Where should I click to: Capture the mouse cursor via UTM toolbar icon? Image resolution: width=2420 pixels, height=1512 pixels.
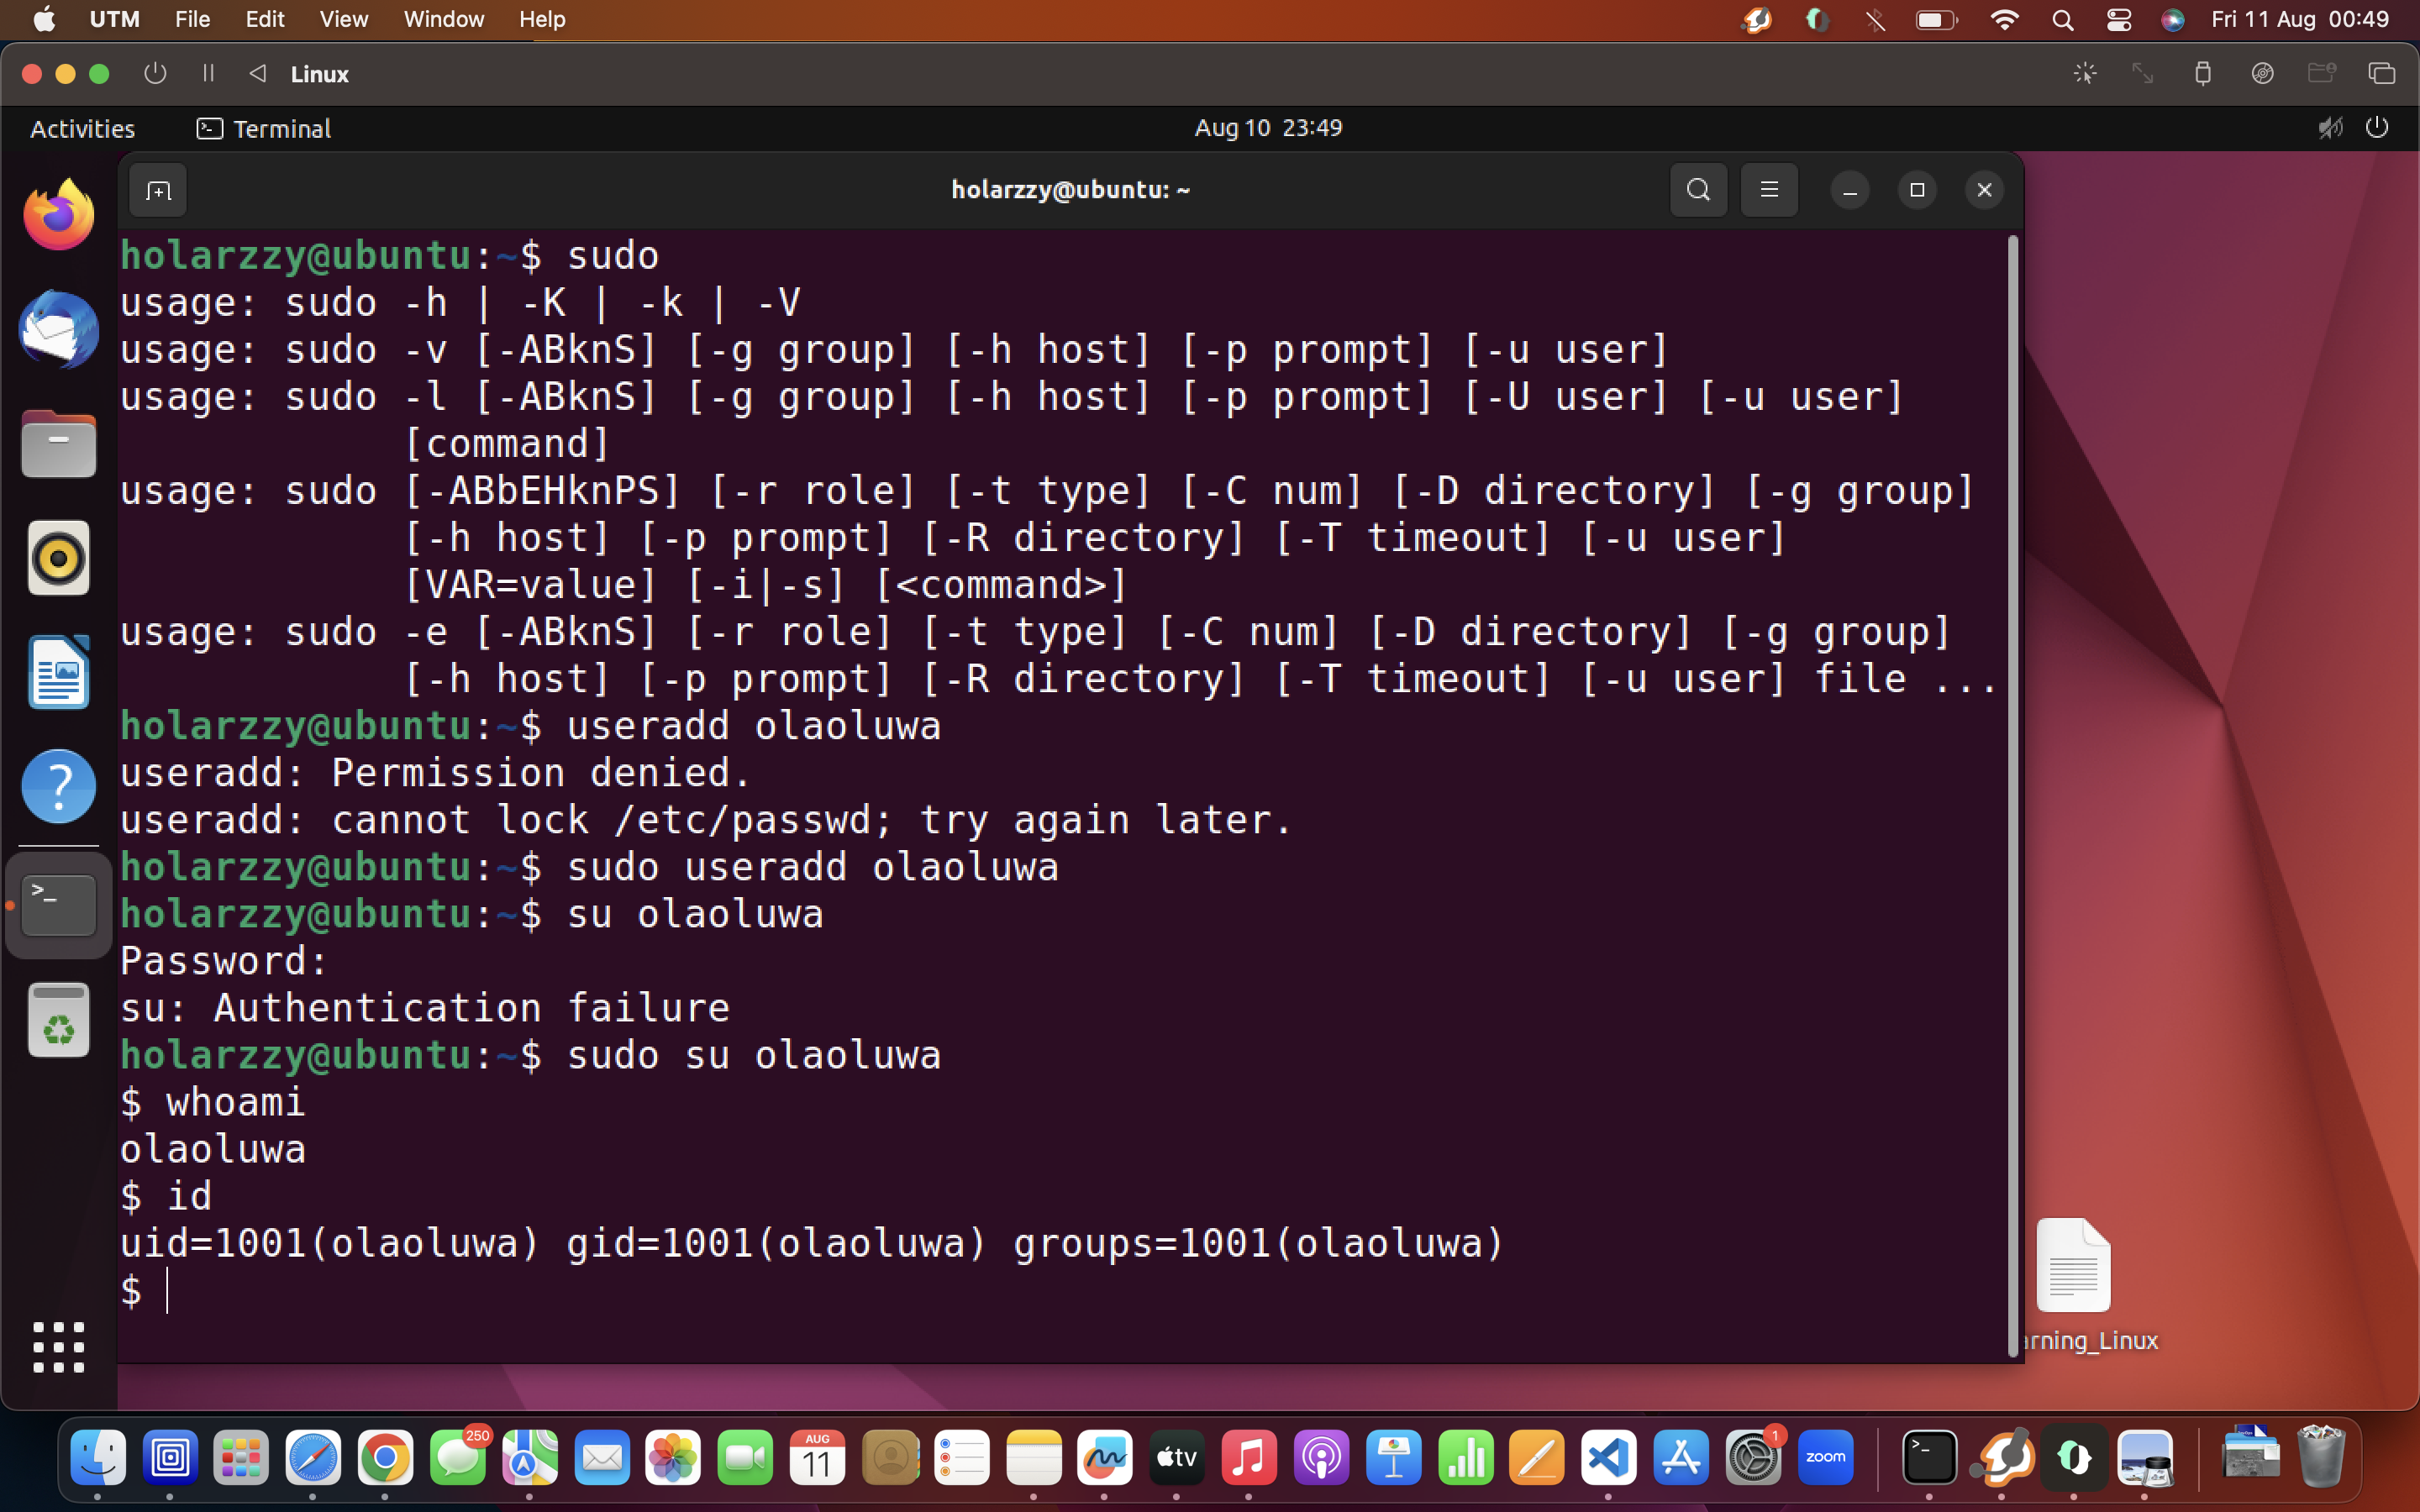pyautogui.click(x=2085, y=72)
